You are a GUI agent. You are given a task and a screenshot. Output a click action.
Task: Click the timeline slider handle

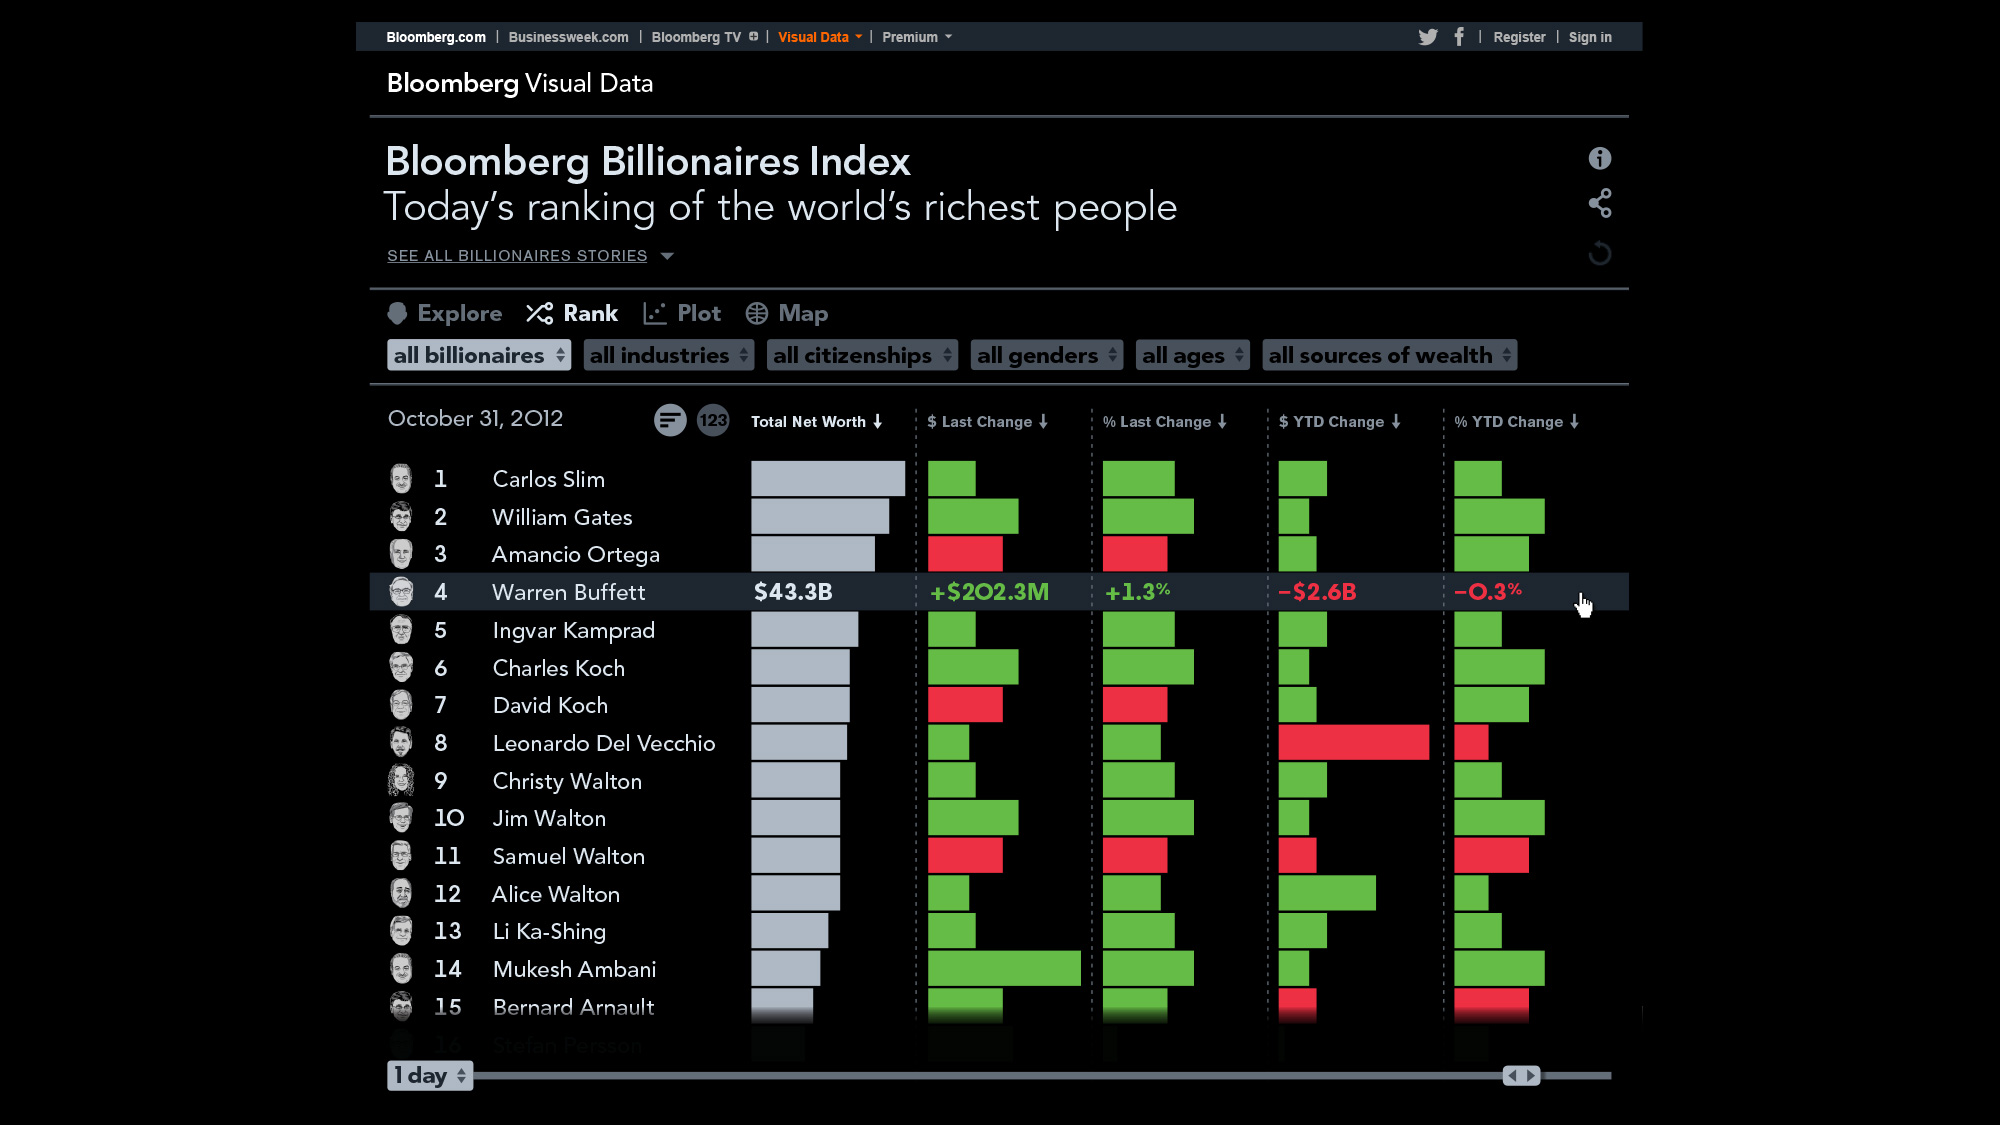click(1522, 1076)
